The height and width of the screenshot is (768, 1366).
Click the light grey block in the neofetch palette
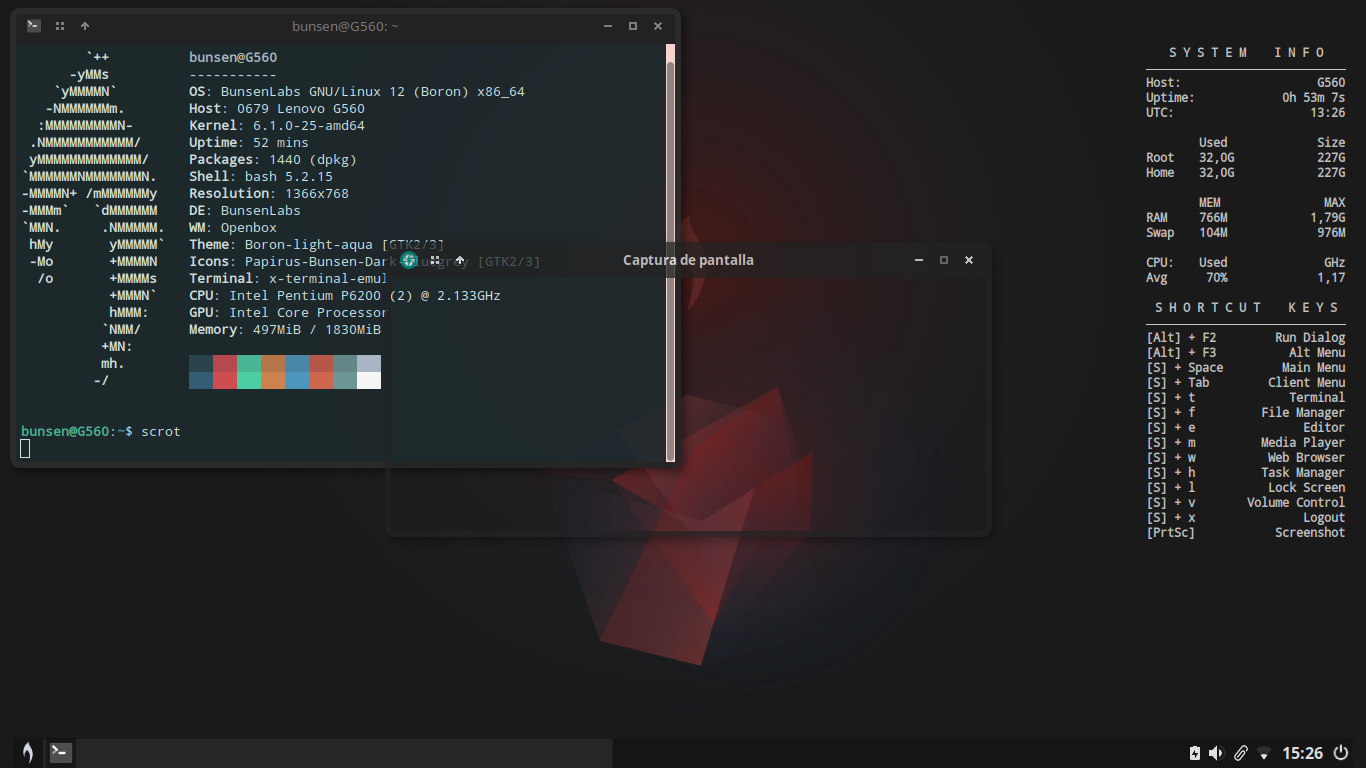(x=369, y=363)
